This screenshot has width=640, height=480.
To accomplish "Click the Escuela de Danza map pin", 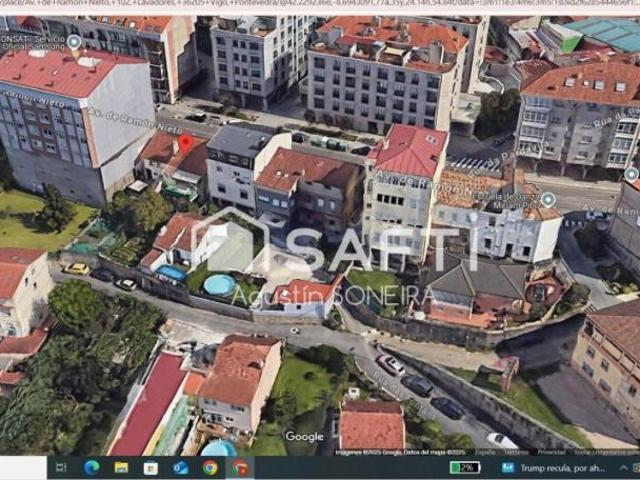I will pos(547,200).
